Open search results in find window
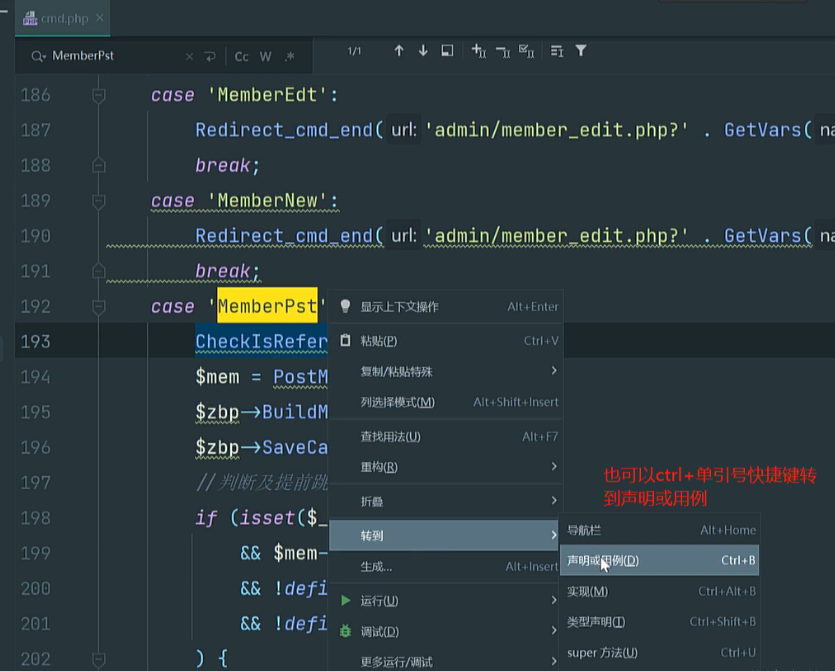This screenshot has width=835, height=671. click(x=447, y=51)
